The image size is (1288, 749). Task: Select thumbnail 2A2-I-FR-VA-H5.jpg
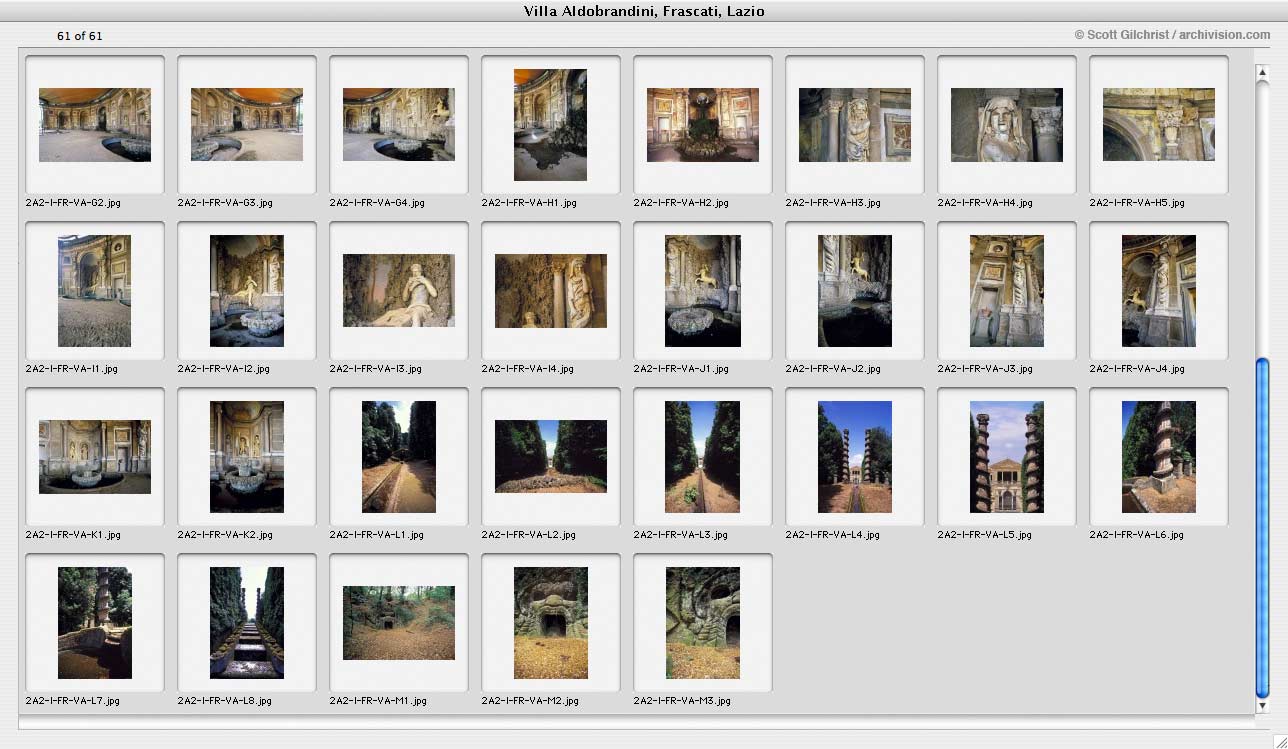pyautogui.click(x=1159, y=125)
